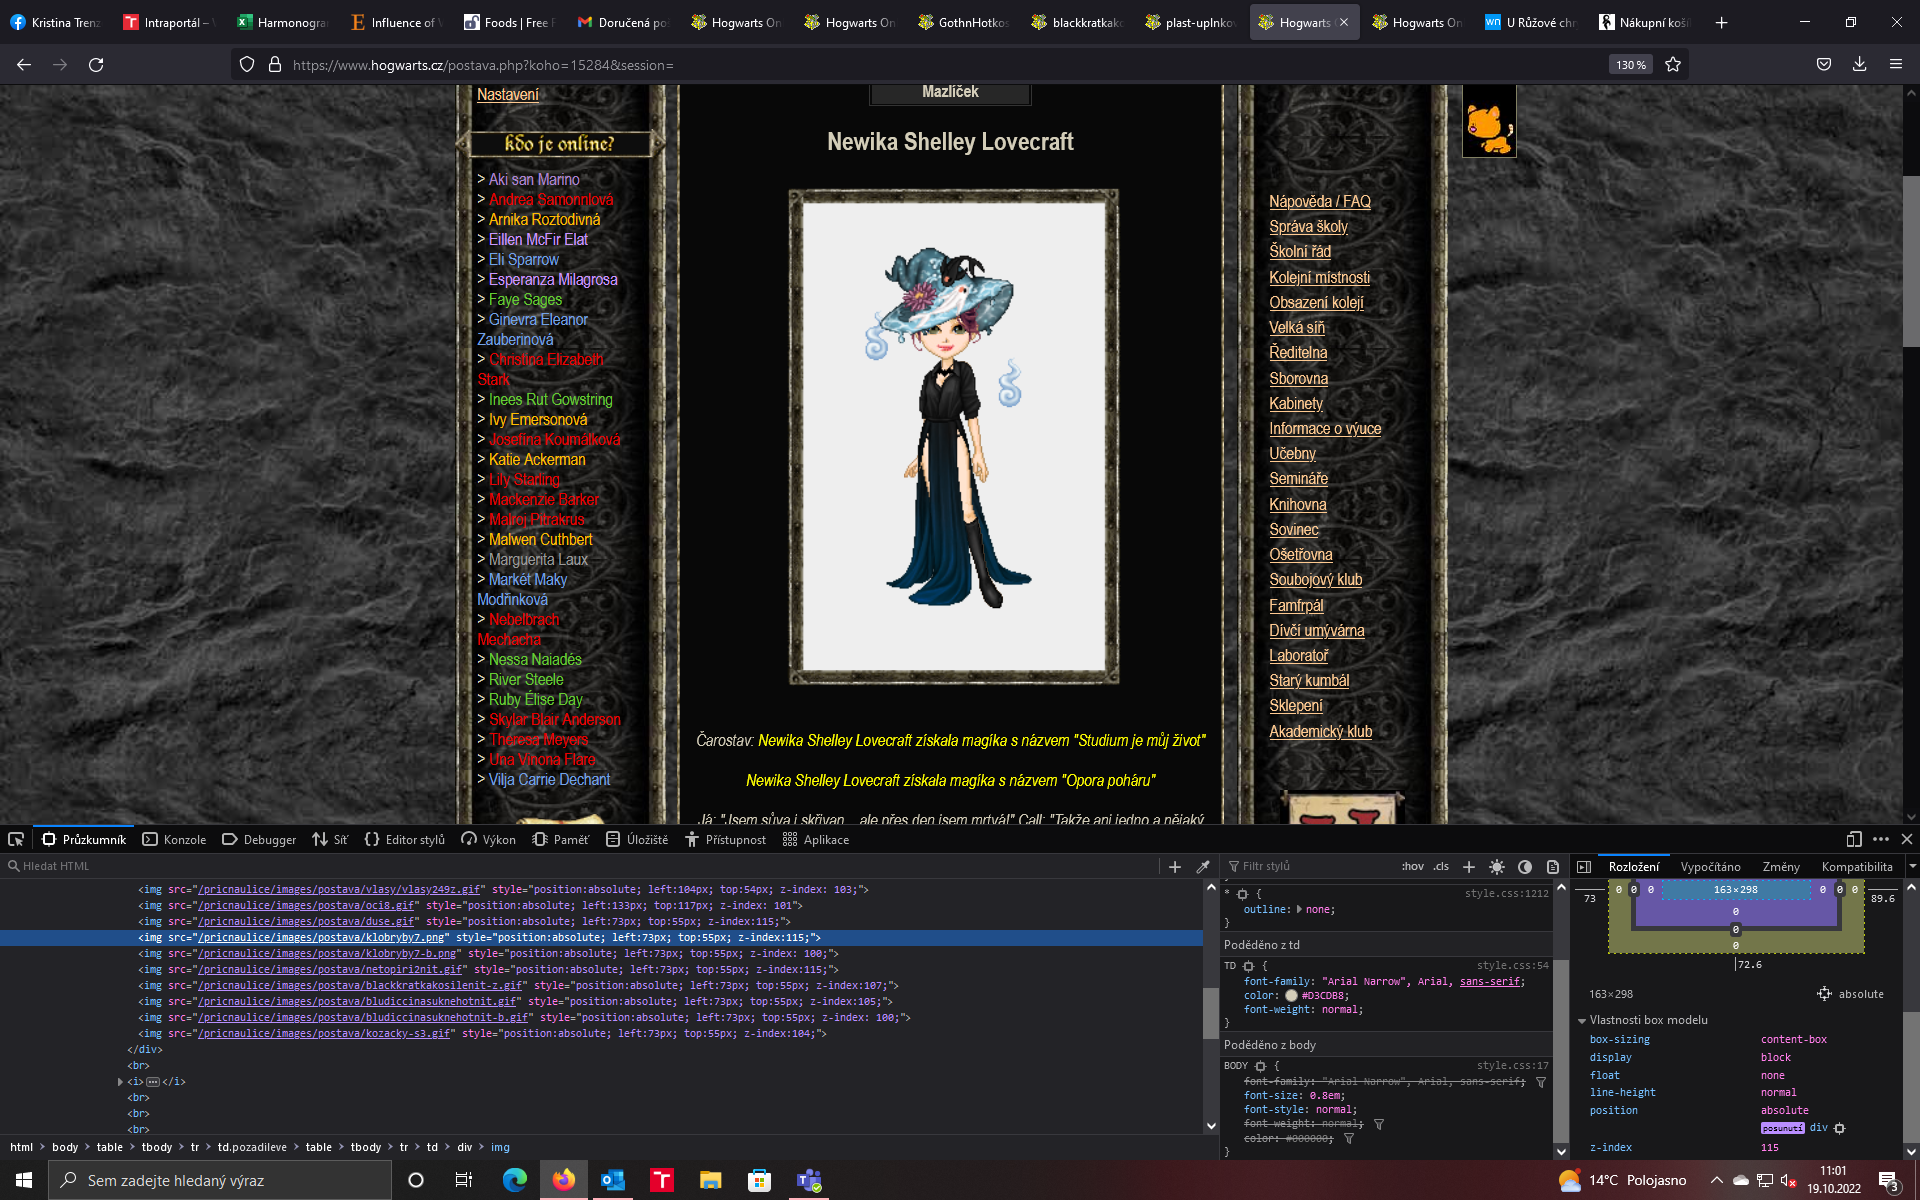Toggle light color scheme simulation icon
The width and height of the screenshot is (1920, 1200).
coord(1497,867)
